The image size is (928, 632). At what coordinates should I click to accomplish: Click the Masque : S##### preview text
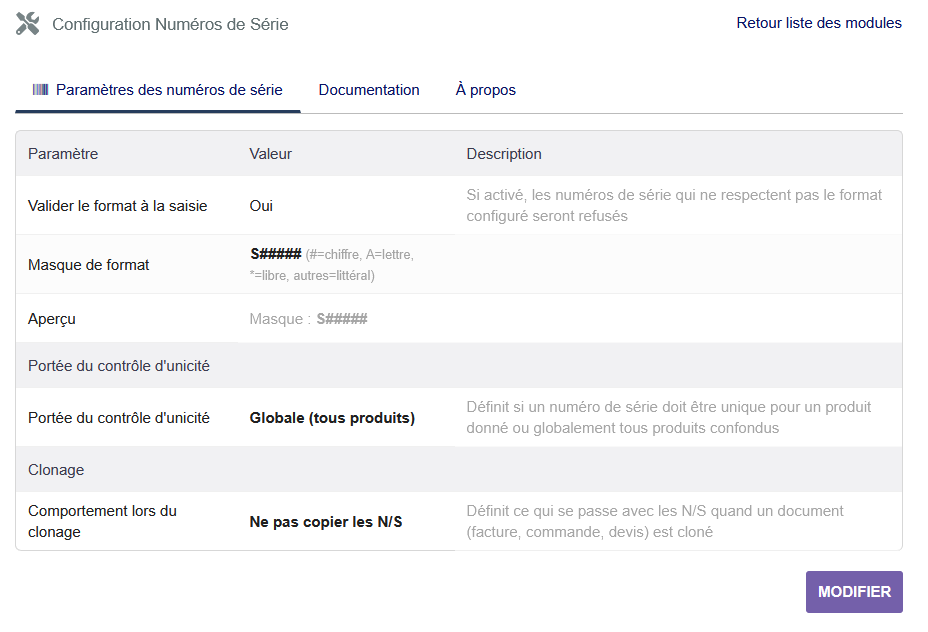pos(308,319)
